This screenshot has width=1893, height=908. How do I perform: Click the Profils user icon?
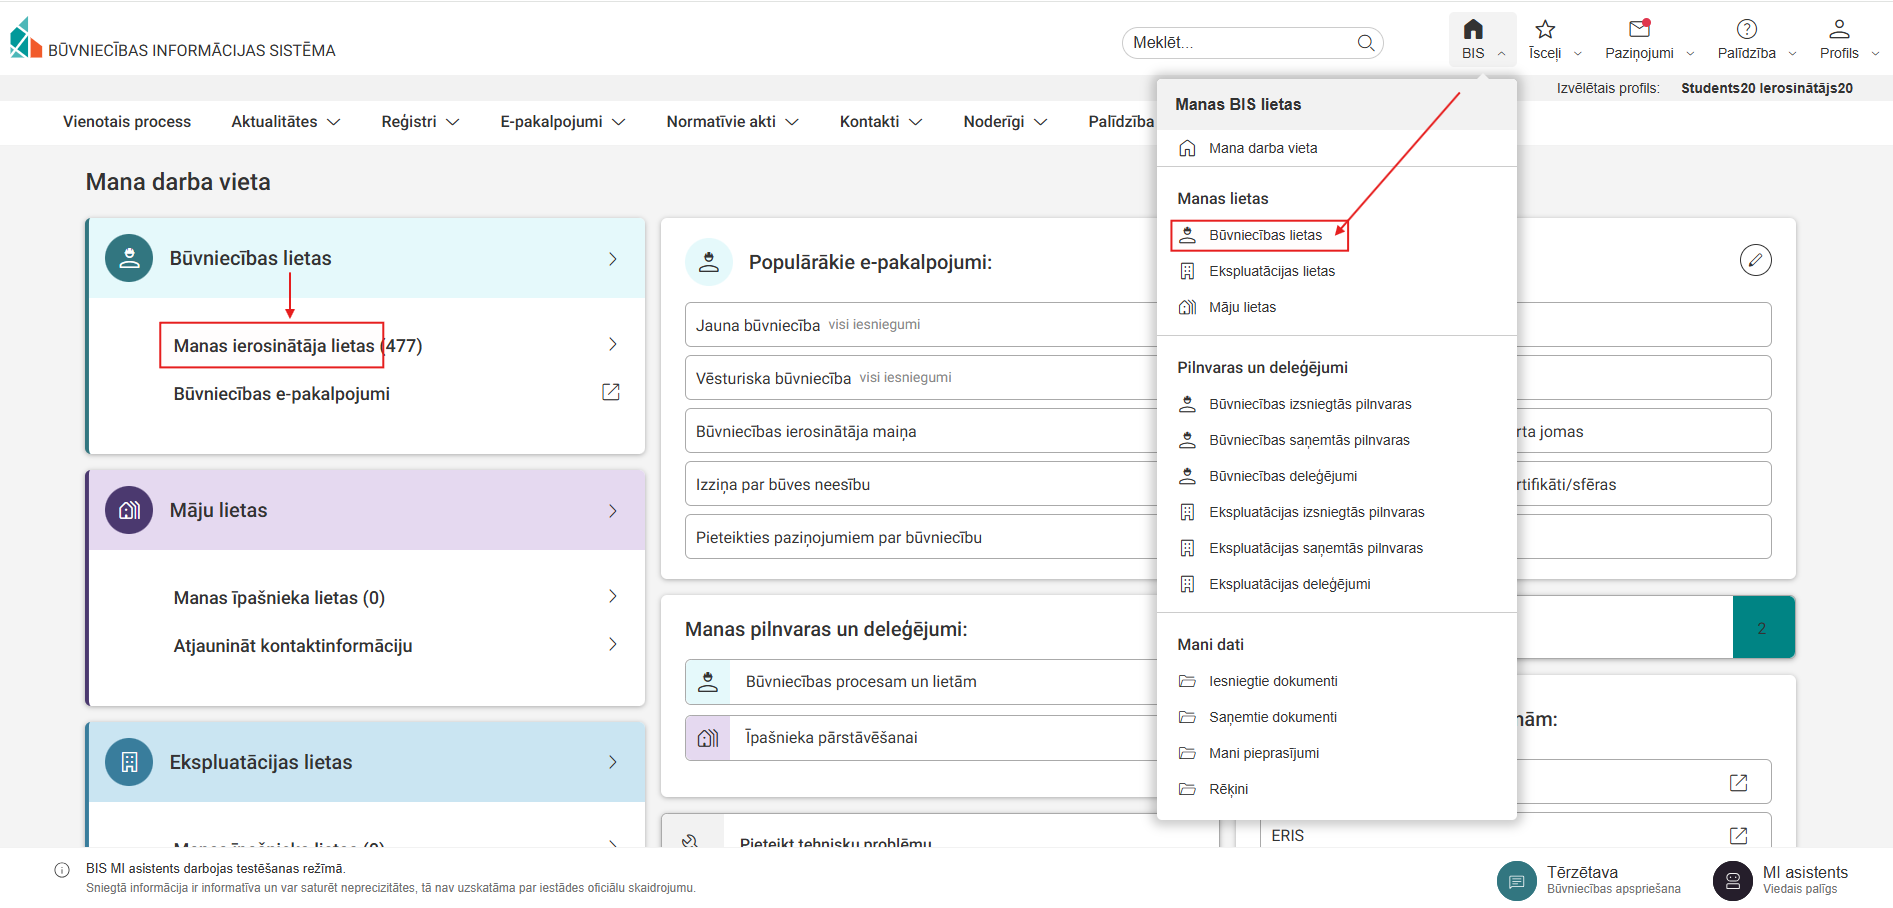(1839, 30)
